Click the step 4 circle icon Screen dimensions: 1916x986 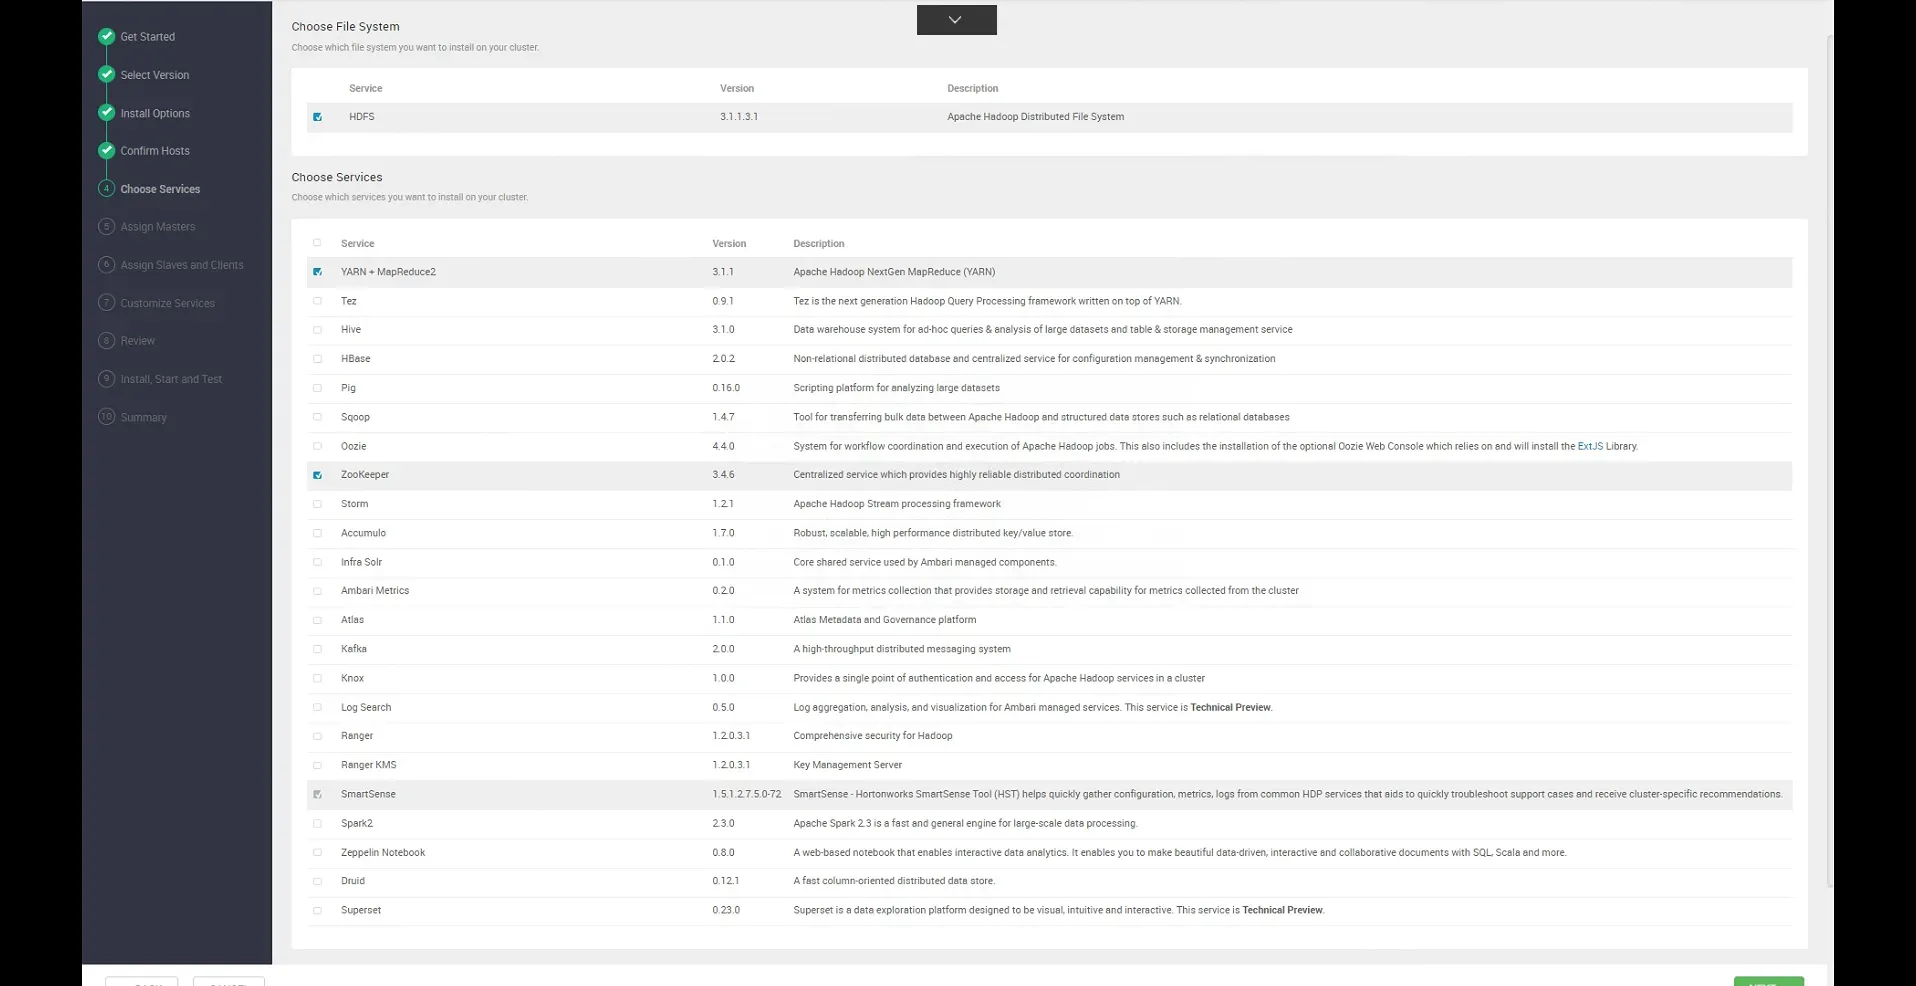(107, 189)
